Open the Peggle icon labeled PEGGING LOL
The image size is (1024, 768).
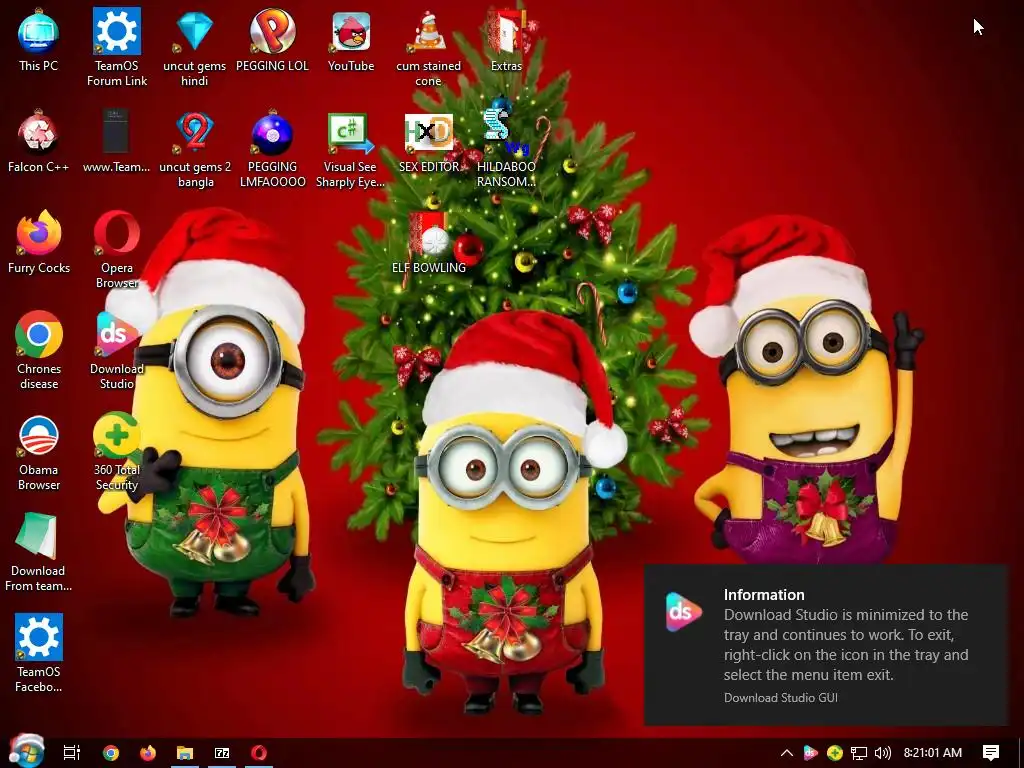272,39
